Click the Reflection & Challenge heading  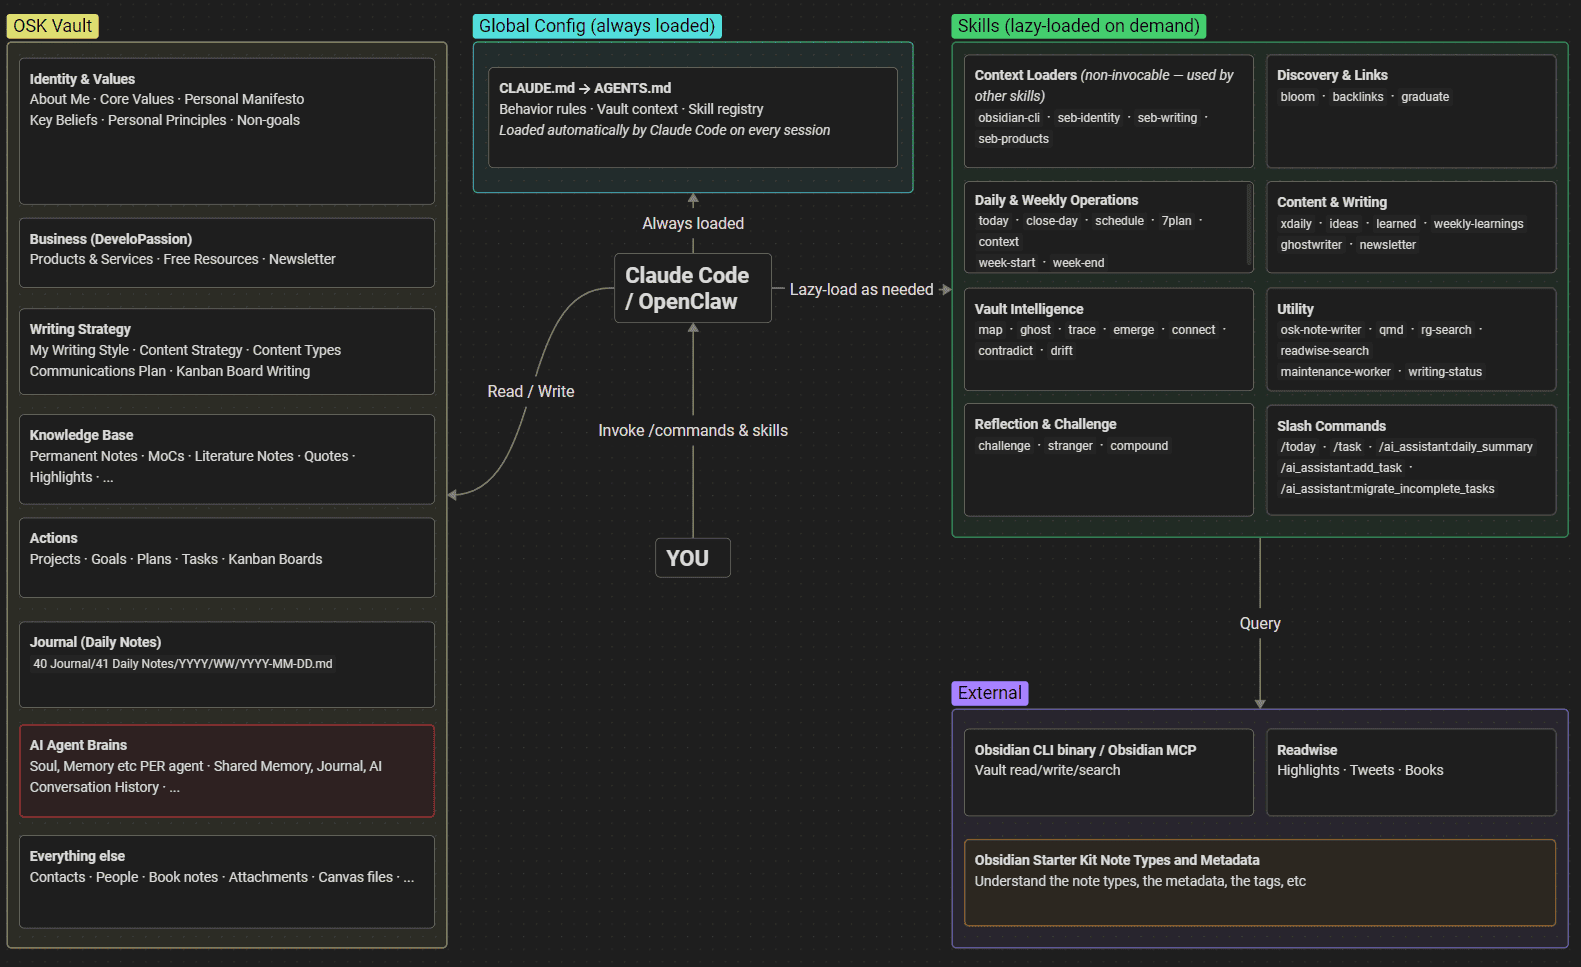pyautogui.click(x=1045, y=424)
